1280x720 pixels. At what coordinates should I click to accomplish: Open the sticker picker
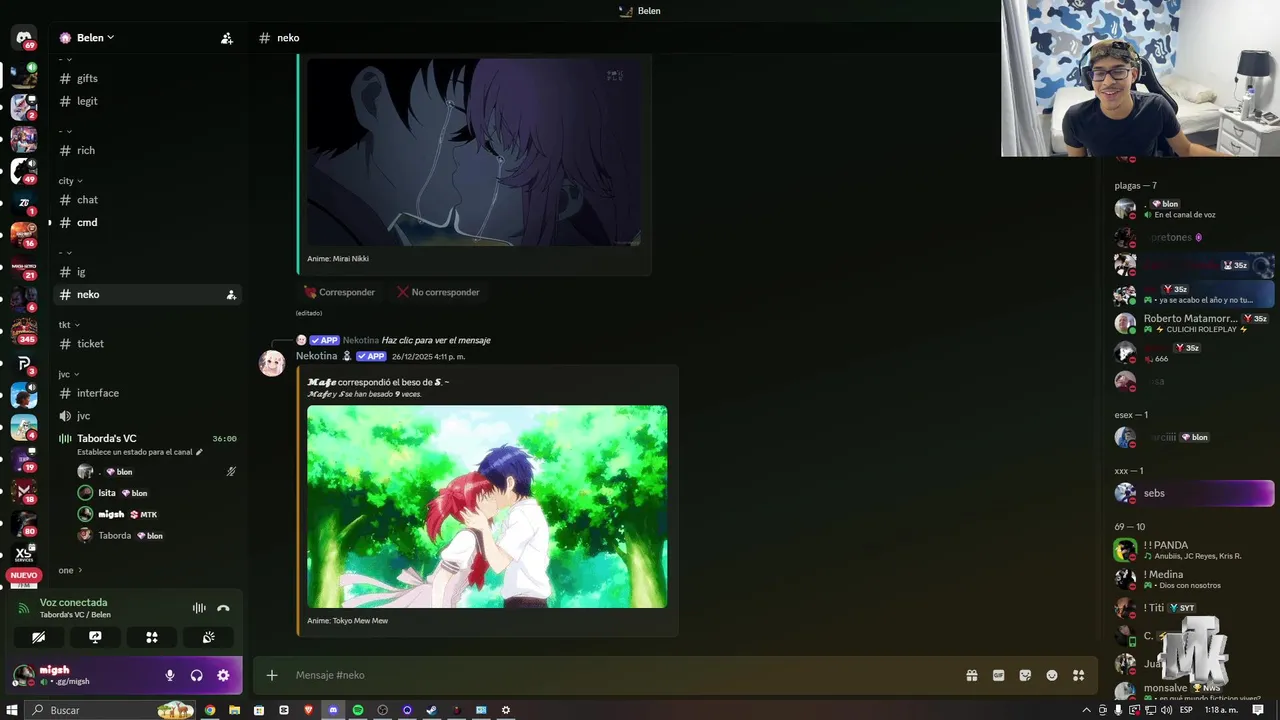(x=1025, y=675)
